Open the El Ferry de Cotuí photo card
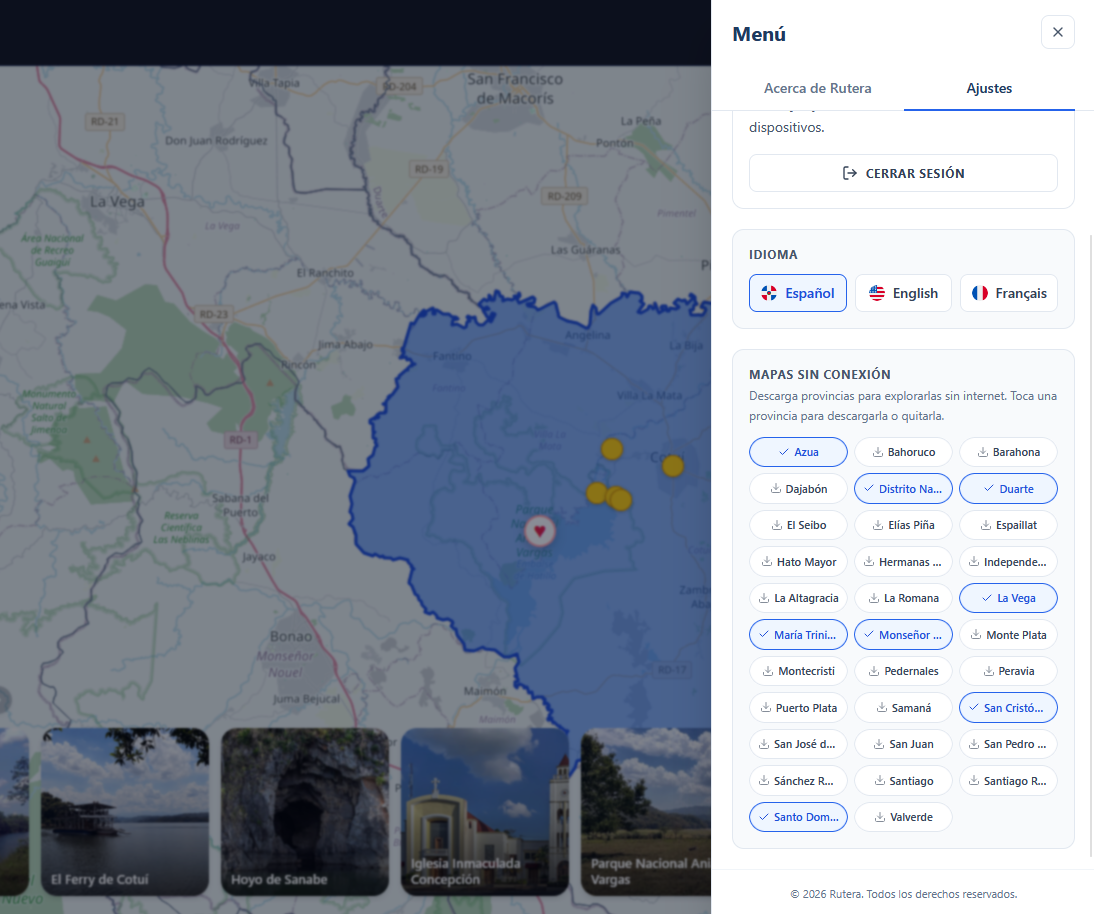This screenshot has height=914, width=1094. click(x=125, y=811)
